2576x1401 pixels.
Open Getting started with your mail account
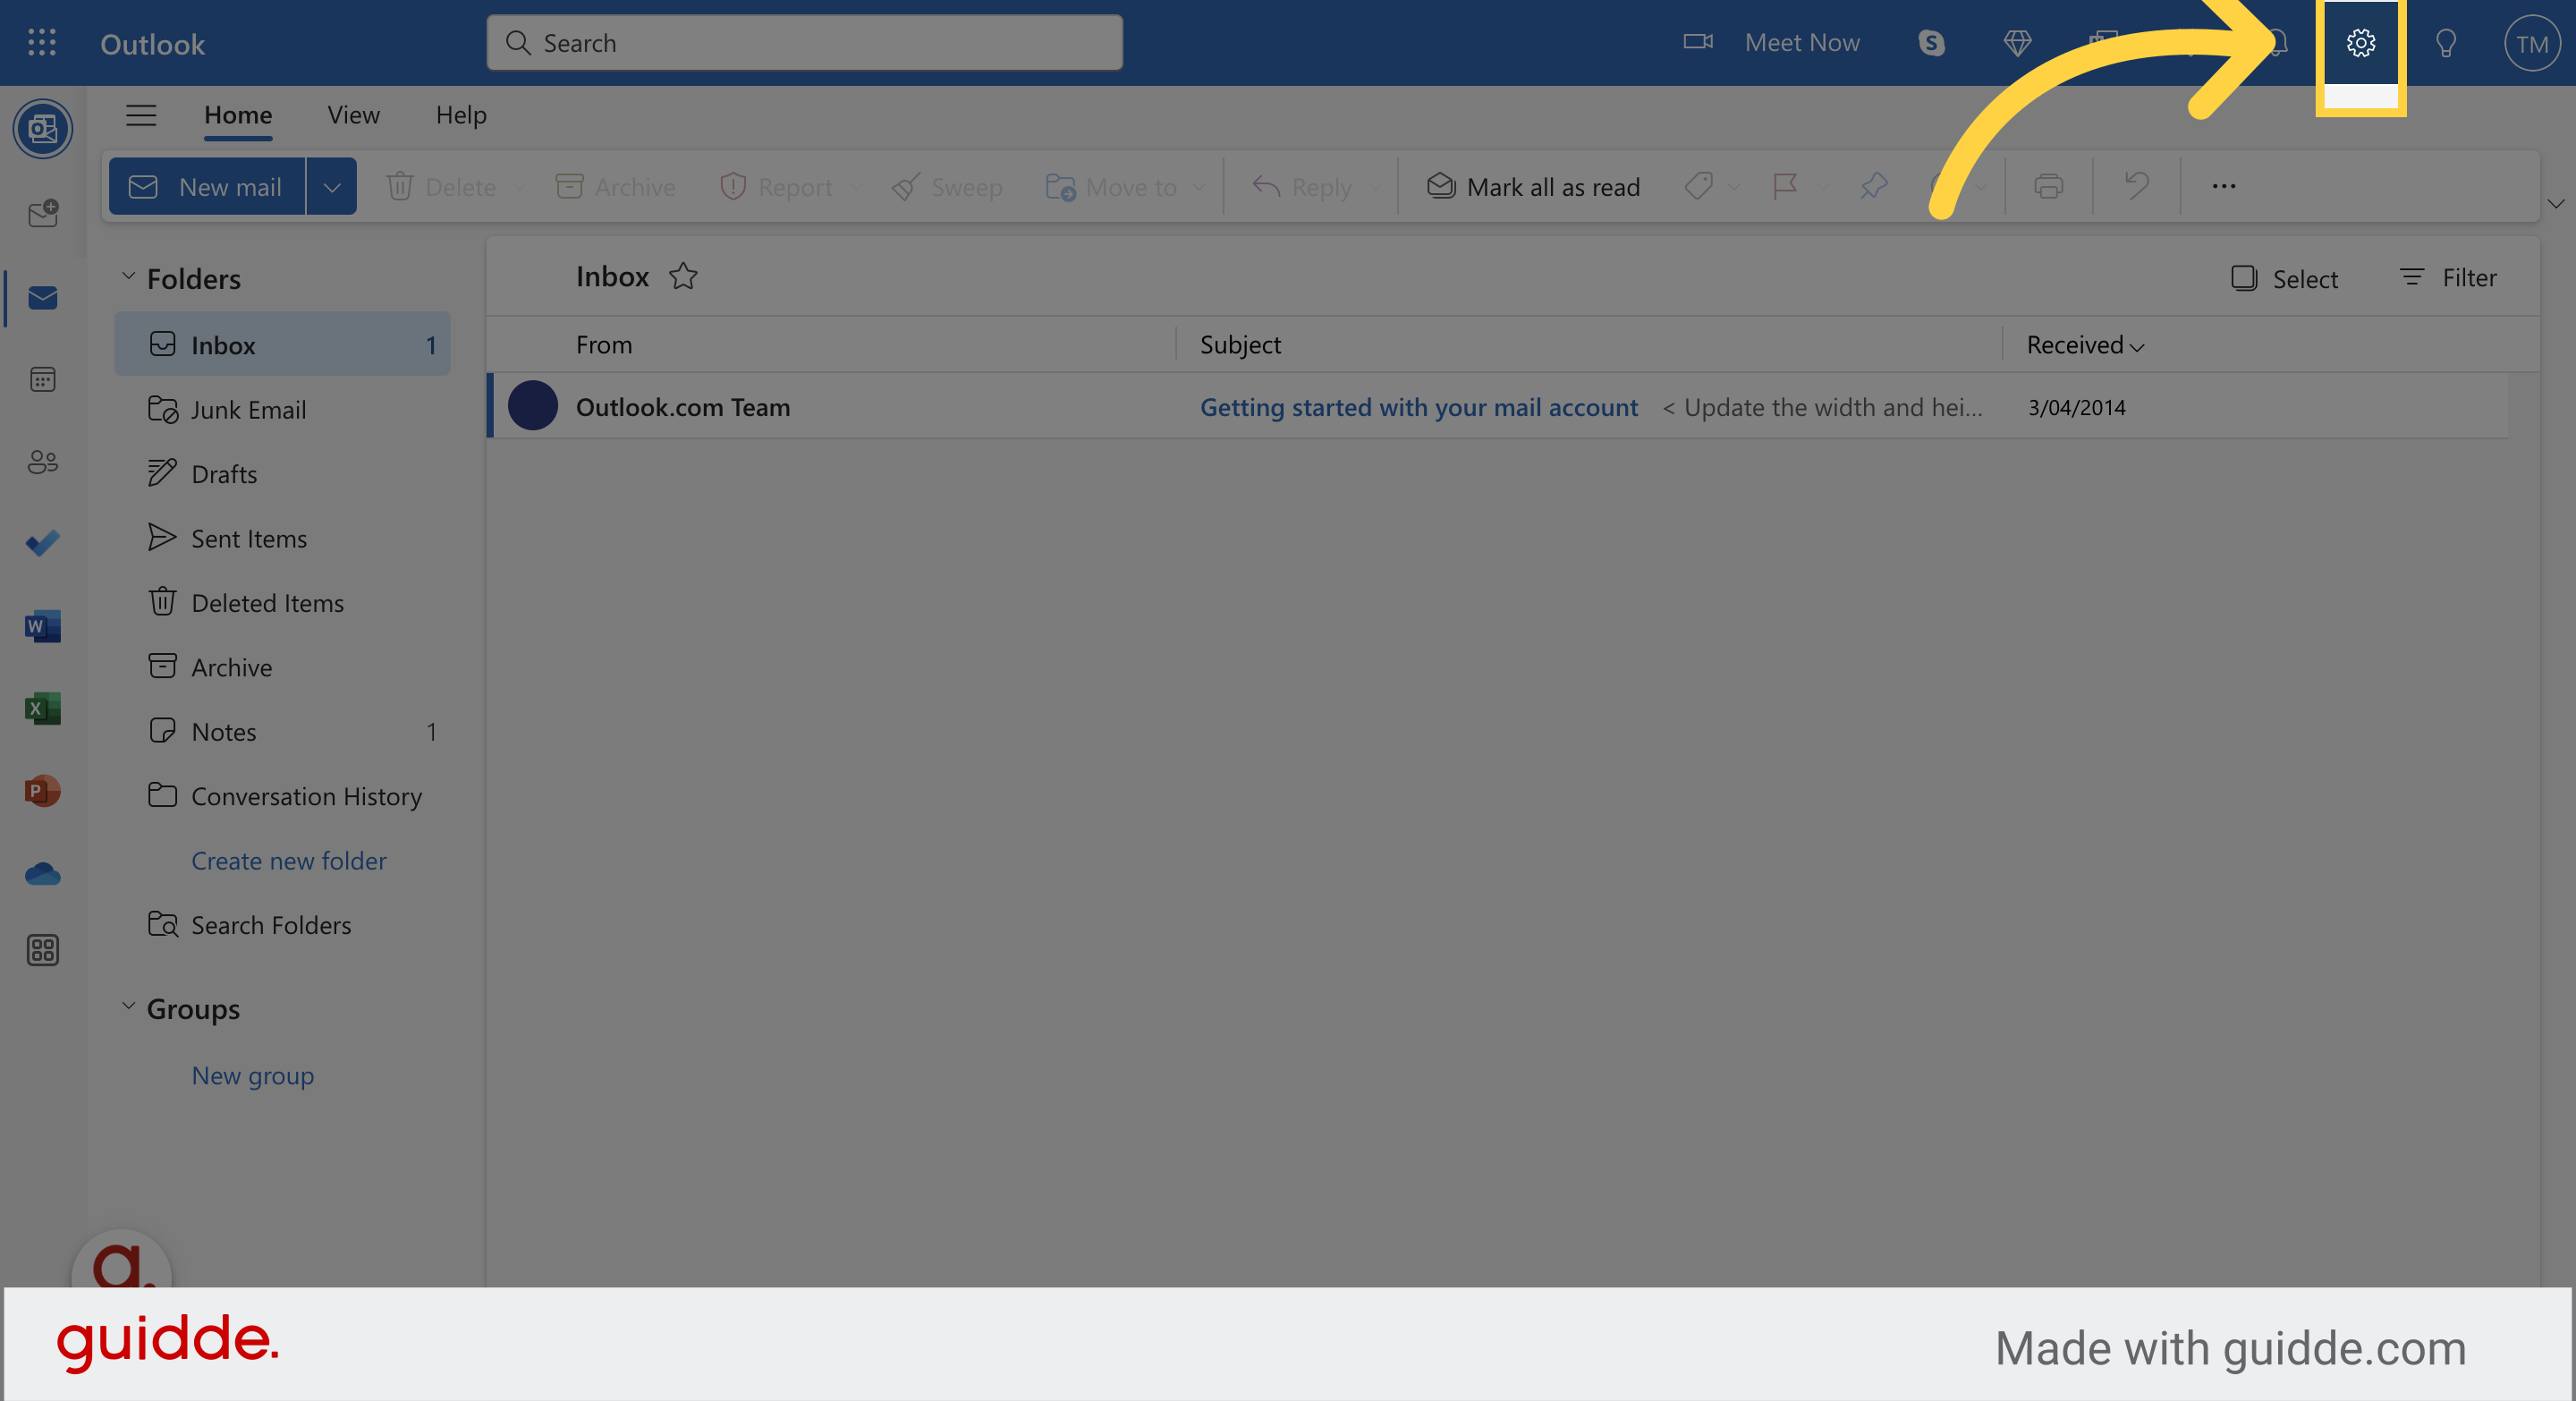click(x=1418, y=407)
